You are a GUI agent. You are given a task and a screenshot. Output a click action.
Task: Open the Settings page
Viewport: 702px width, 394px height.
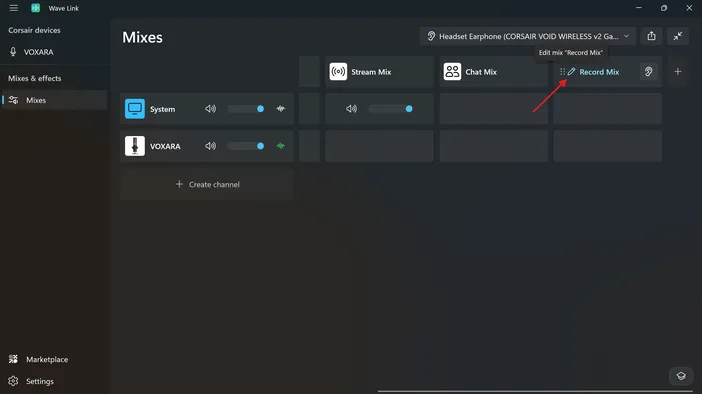(55, 381)
